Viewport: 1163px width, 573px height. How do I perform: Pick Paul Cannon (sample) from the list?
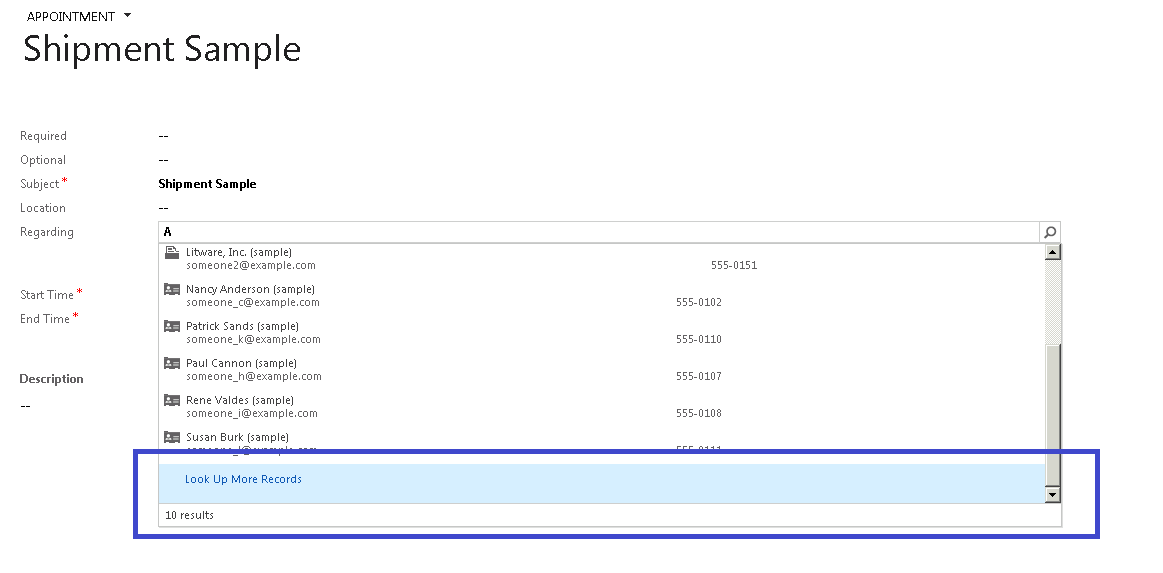click(241, 363)
